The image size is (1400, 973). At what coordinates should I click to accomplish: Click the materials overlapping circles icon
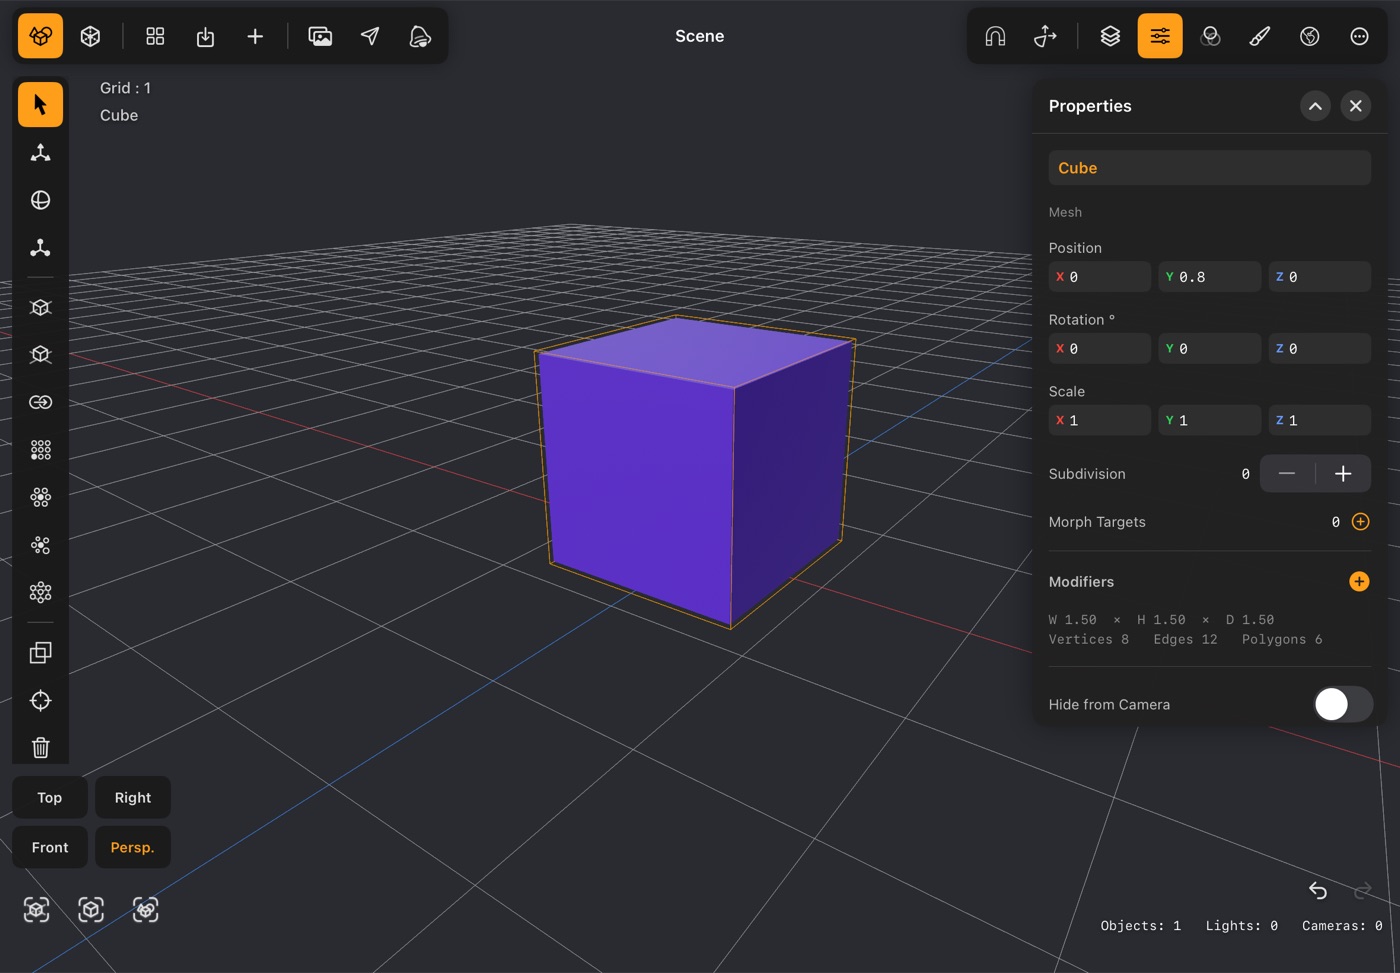pyautogui.click(x=1210, y=36)
